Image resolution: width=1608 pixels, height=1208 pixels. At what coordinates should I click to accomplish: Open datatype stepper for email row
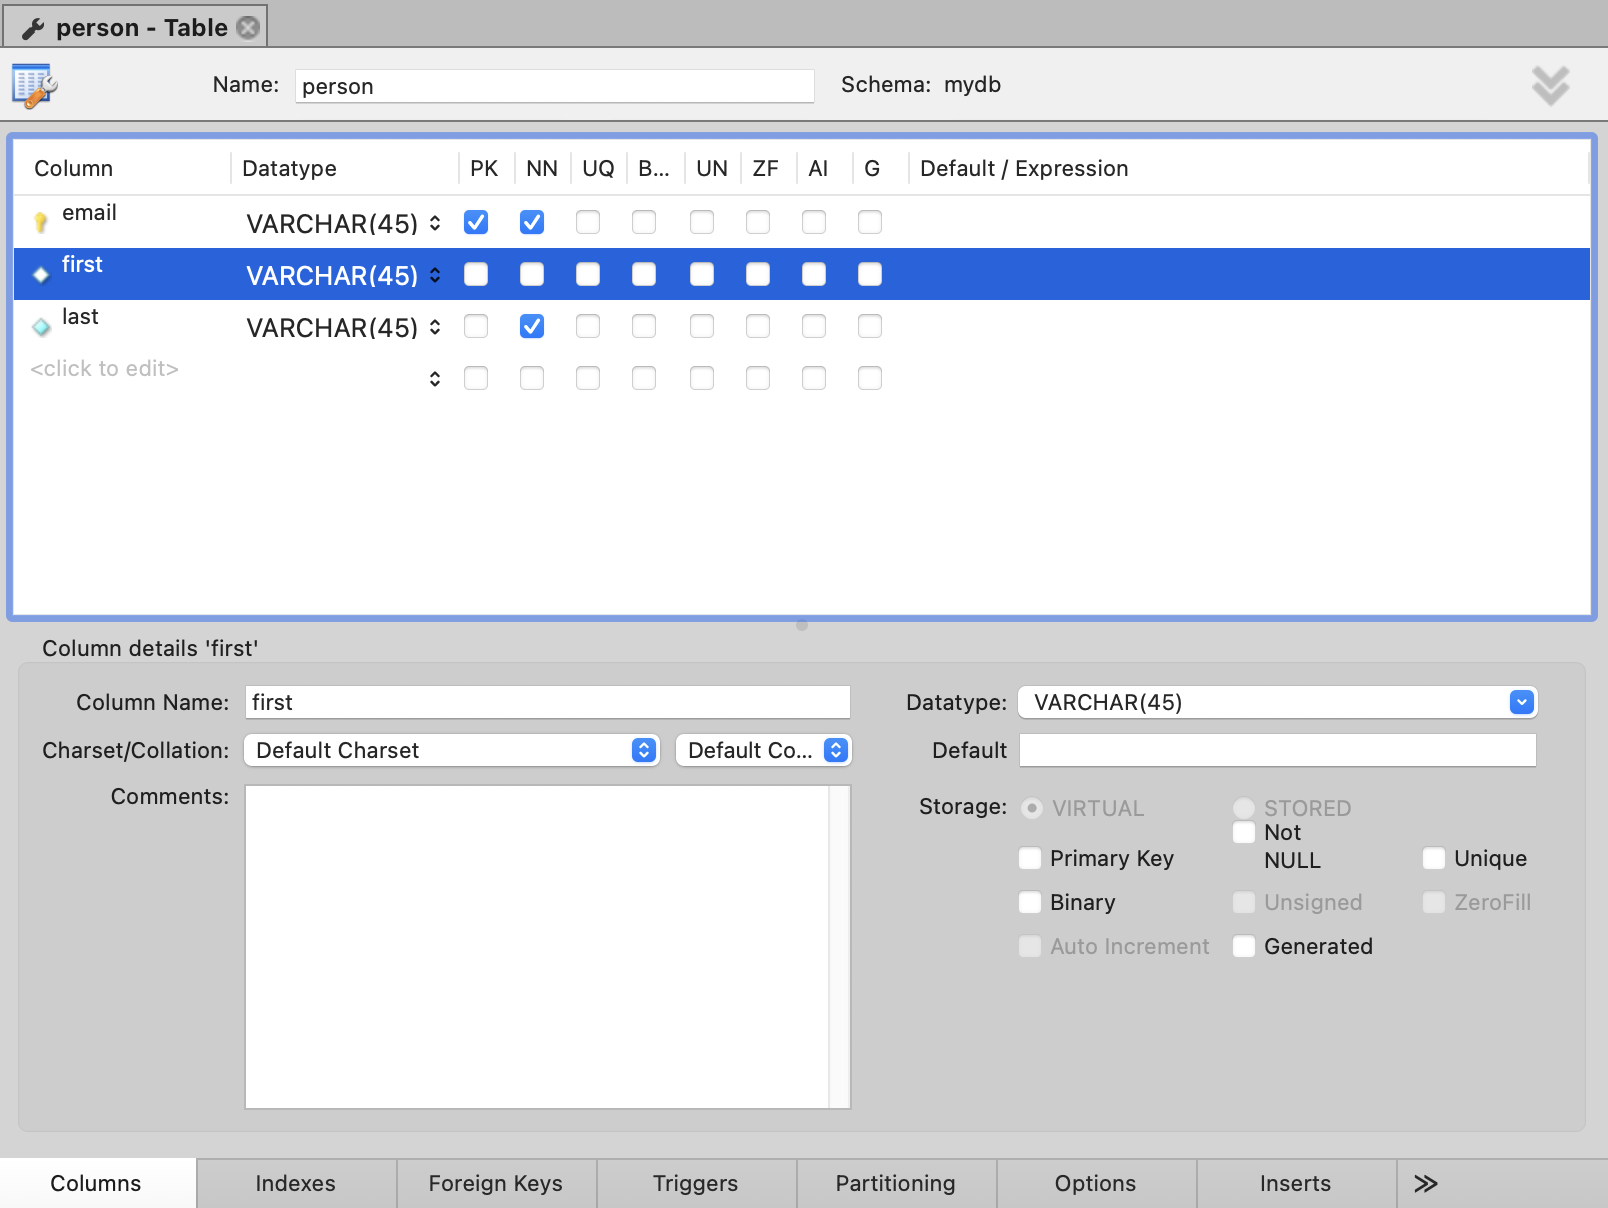(435, 223)
